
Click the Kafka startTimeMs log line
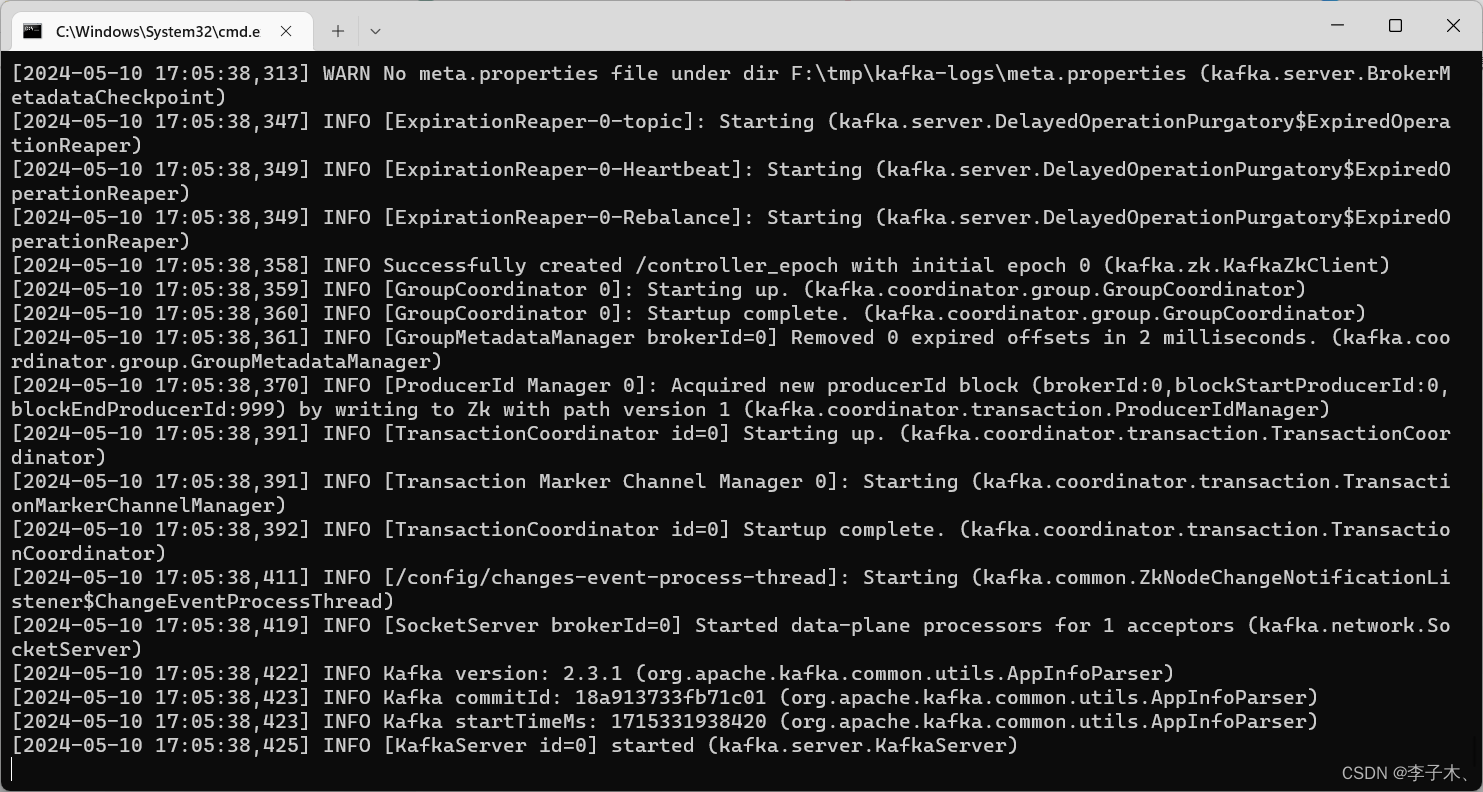tap(664, 721)
